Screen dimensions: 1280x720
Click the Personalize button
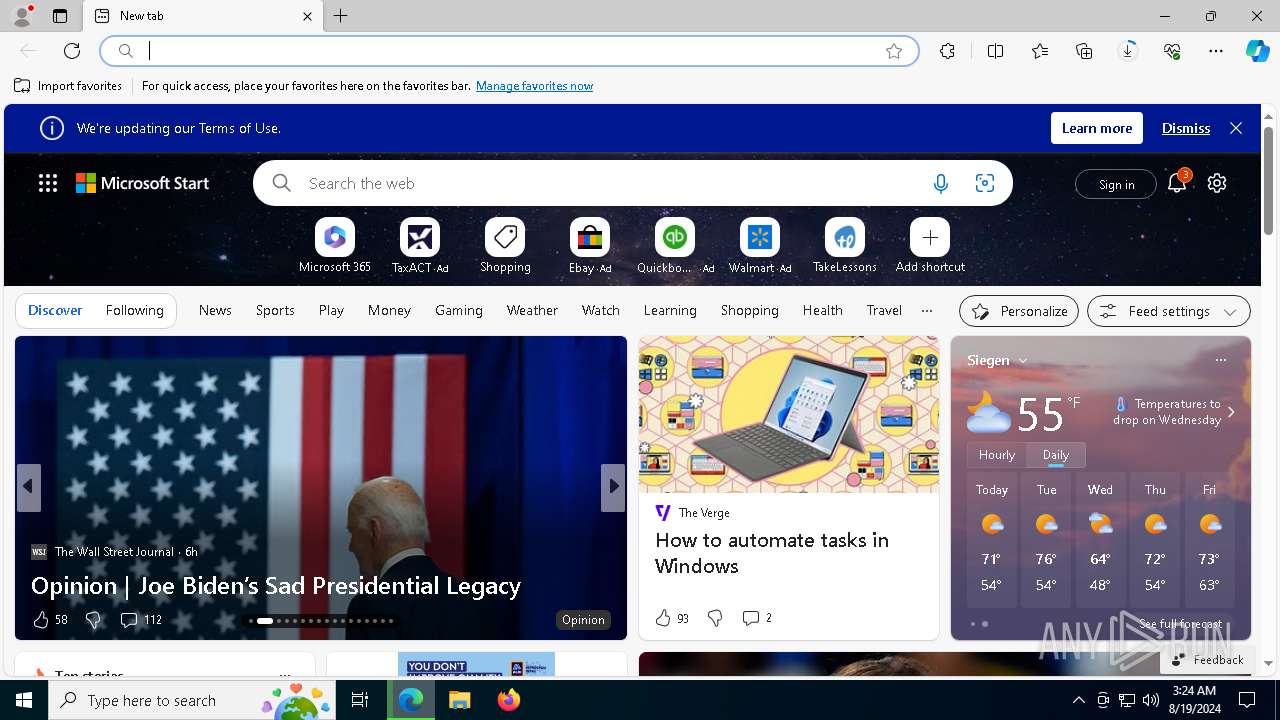[1019, 311]
